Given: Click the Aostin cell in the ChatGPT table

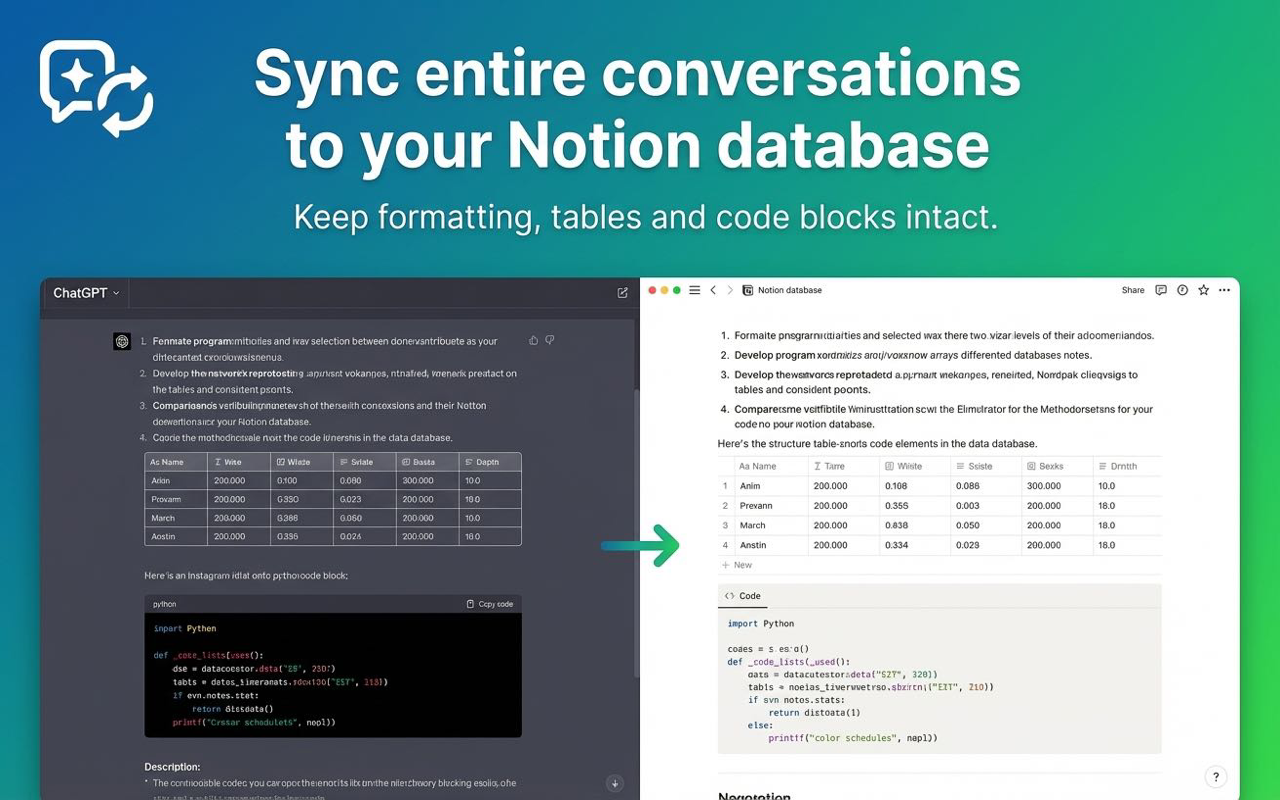Looking at the screenshot, I should pyautogui.click(x=176, y=537).
